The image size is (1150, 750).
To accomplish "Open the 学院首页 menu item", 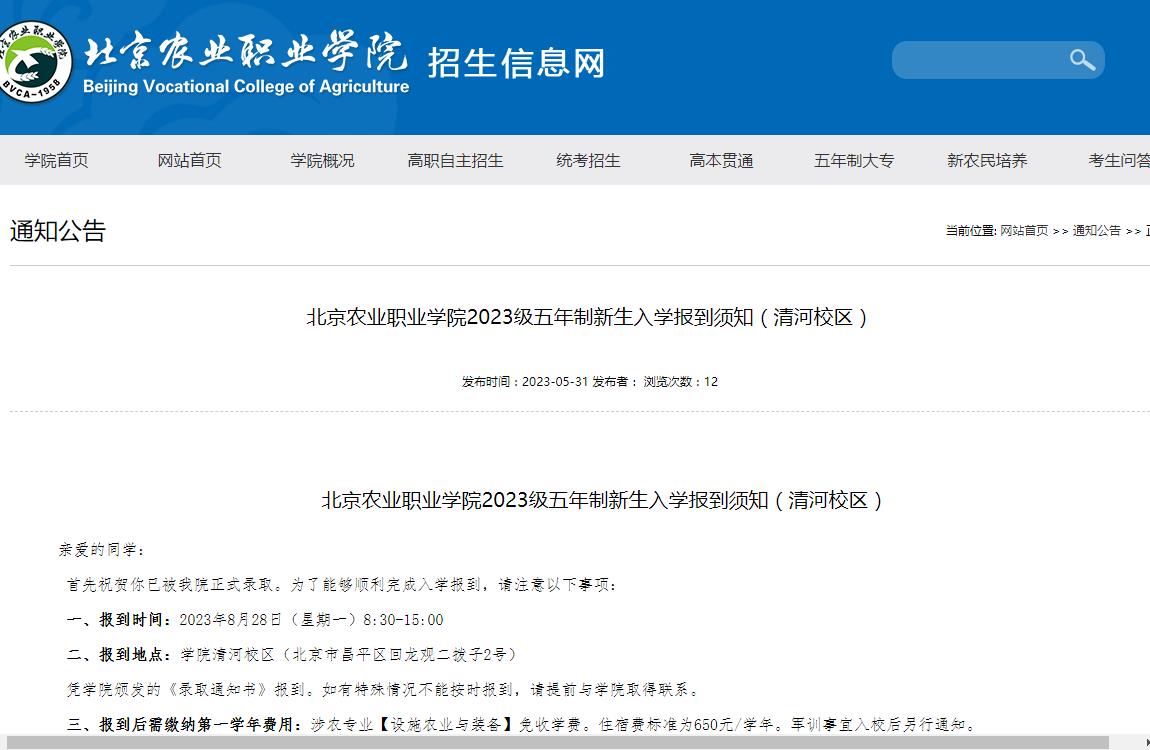I will pos(56,161).
